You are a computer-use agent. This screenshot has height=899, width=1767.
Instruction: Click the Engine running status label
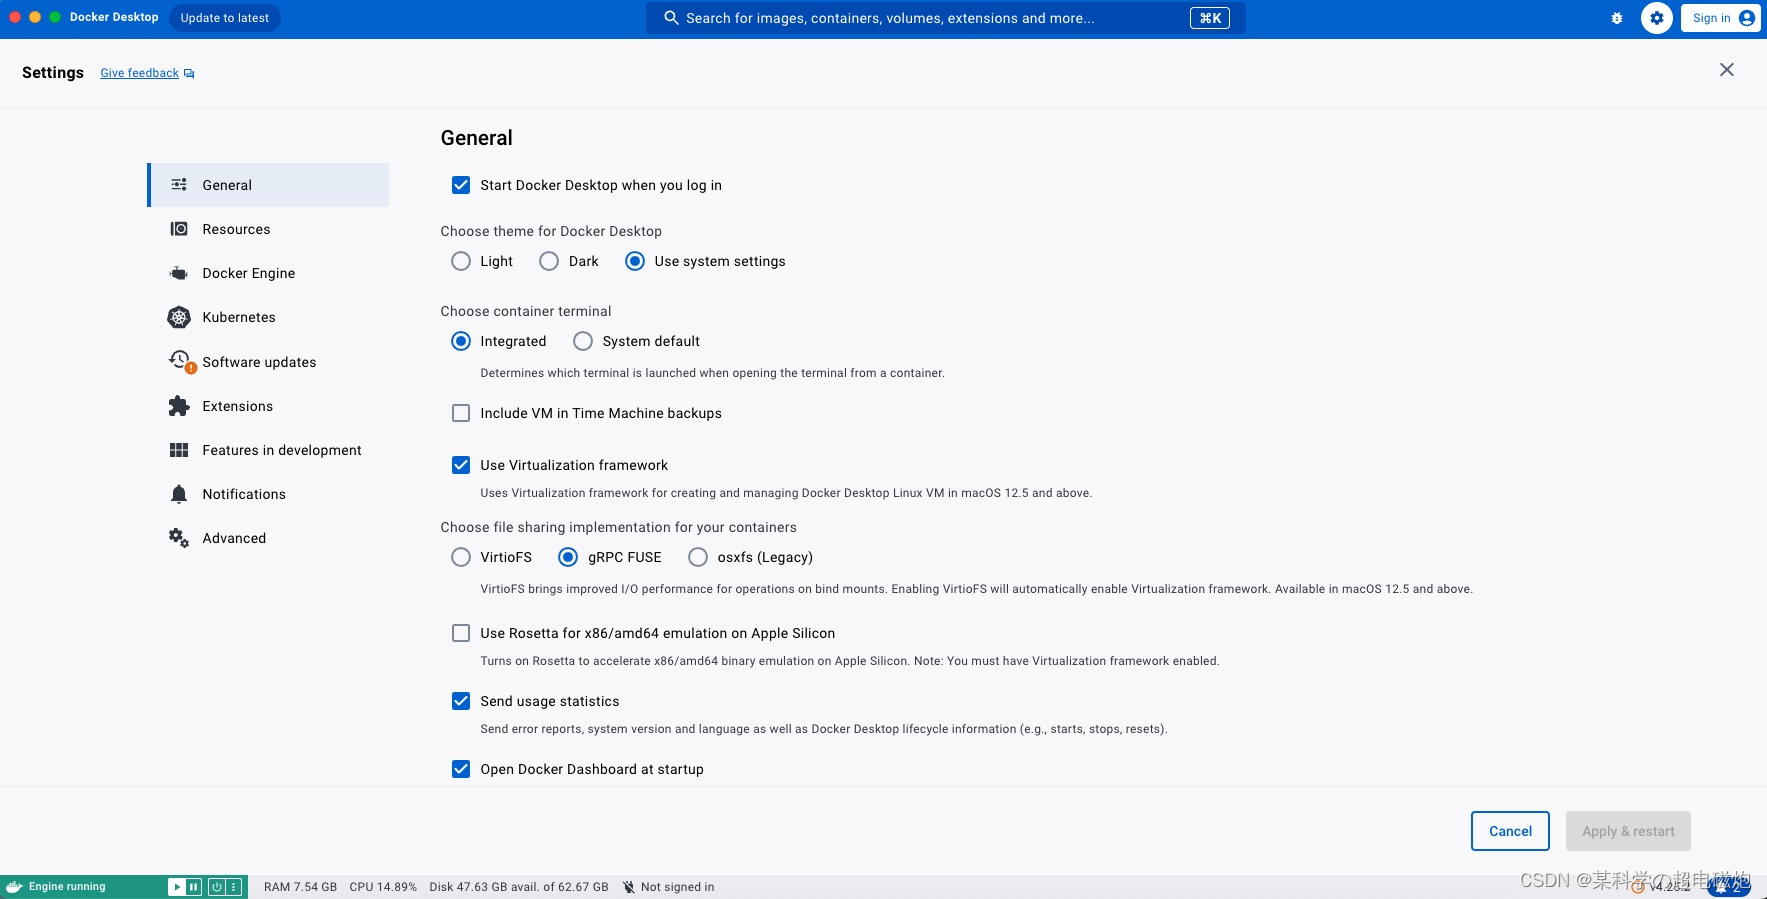click(x=67, y=887)
